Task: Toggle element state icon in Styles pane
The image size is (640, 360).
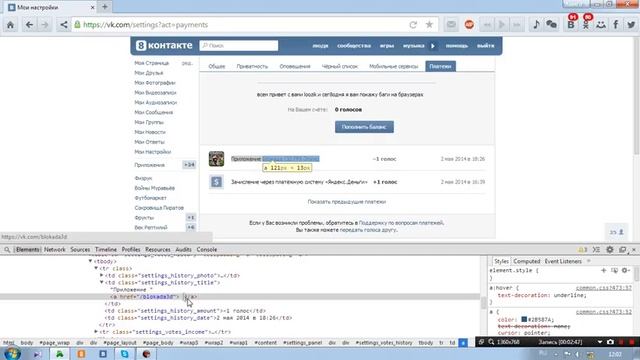Action: tap(614, 270)
